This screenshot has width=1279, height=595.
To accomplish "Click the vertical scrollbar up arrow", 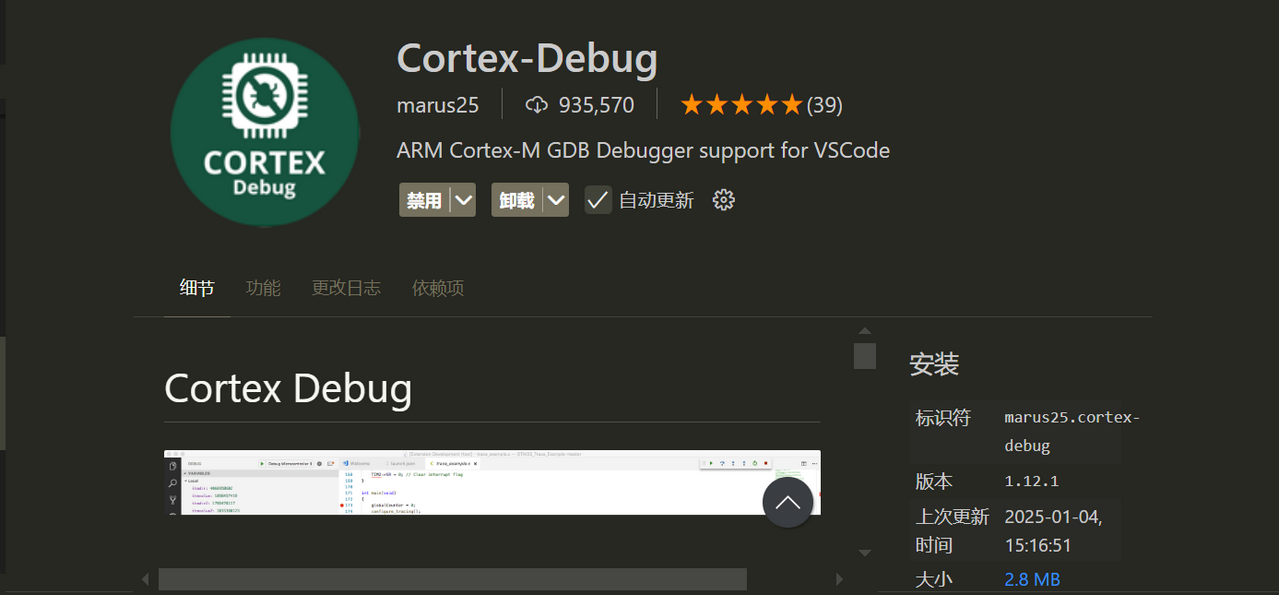I will click(865, 331).
